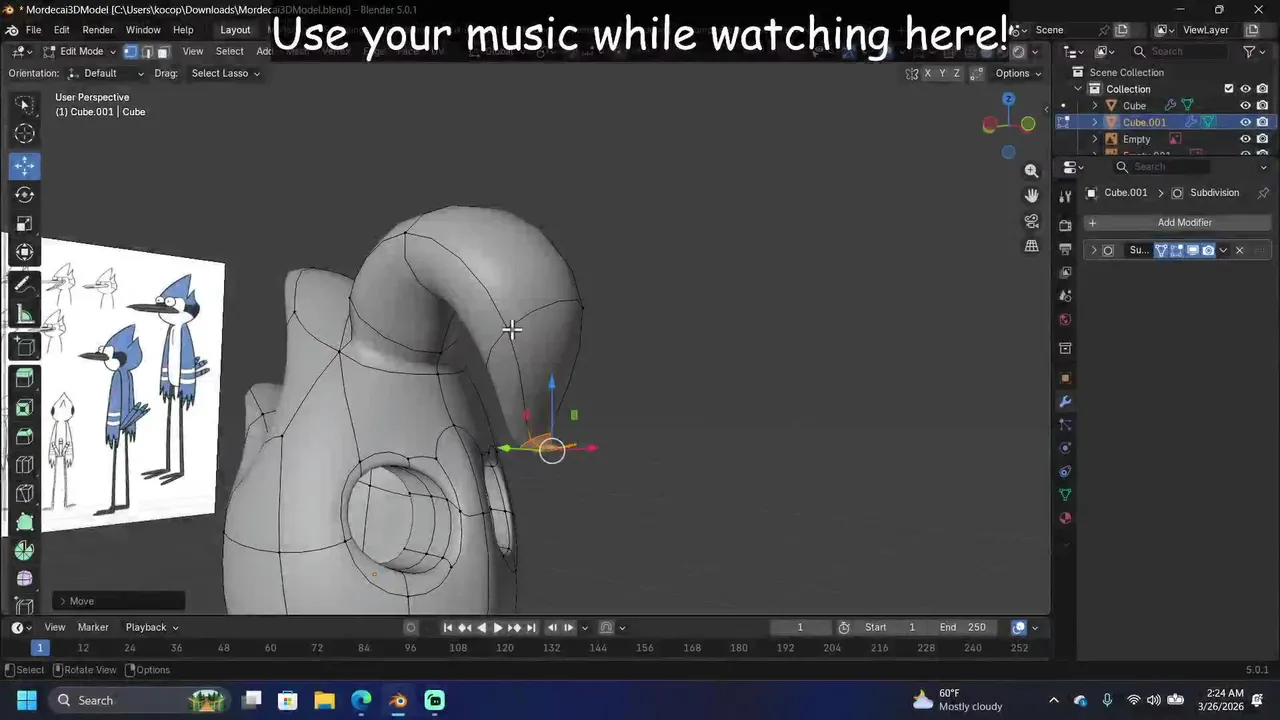Viewport: 1280px width, 720px height.
Task: Open the Options dropdown in header
Action: click(1018, 73)
